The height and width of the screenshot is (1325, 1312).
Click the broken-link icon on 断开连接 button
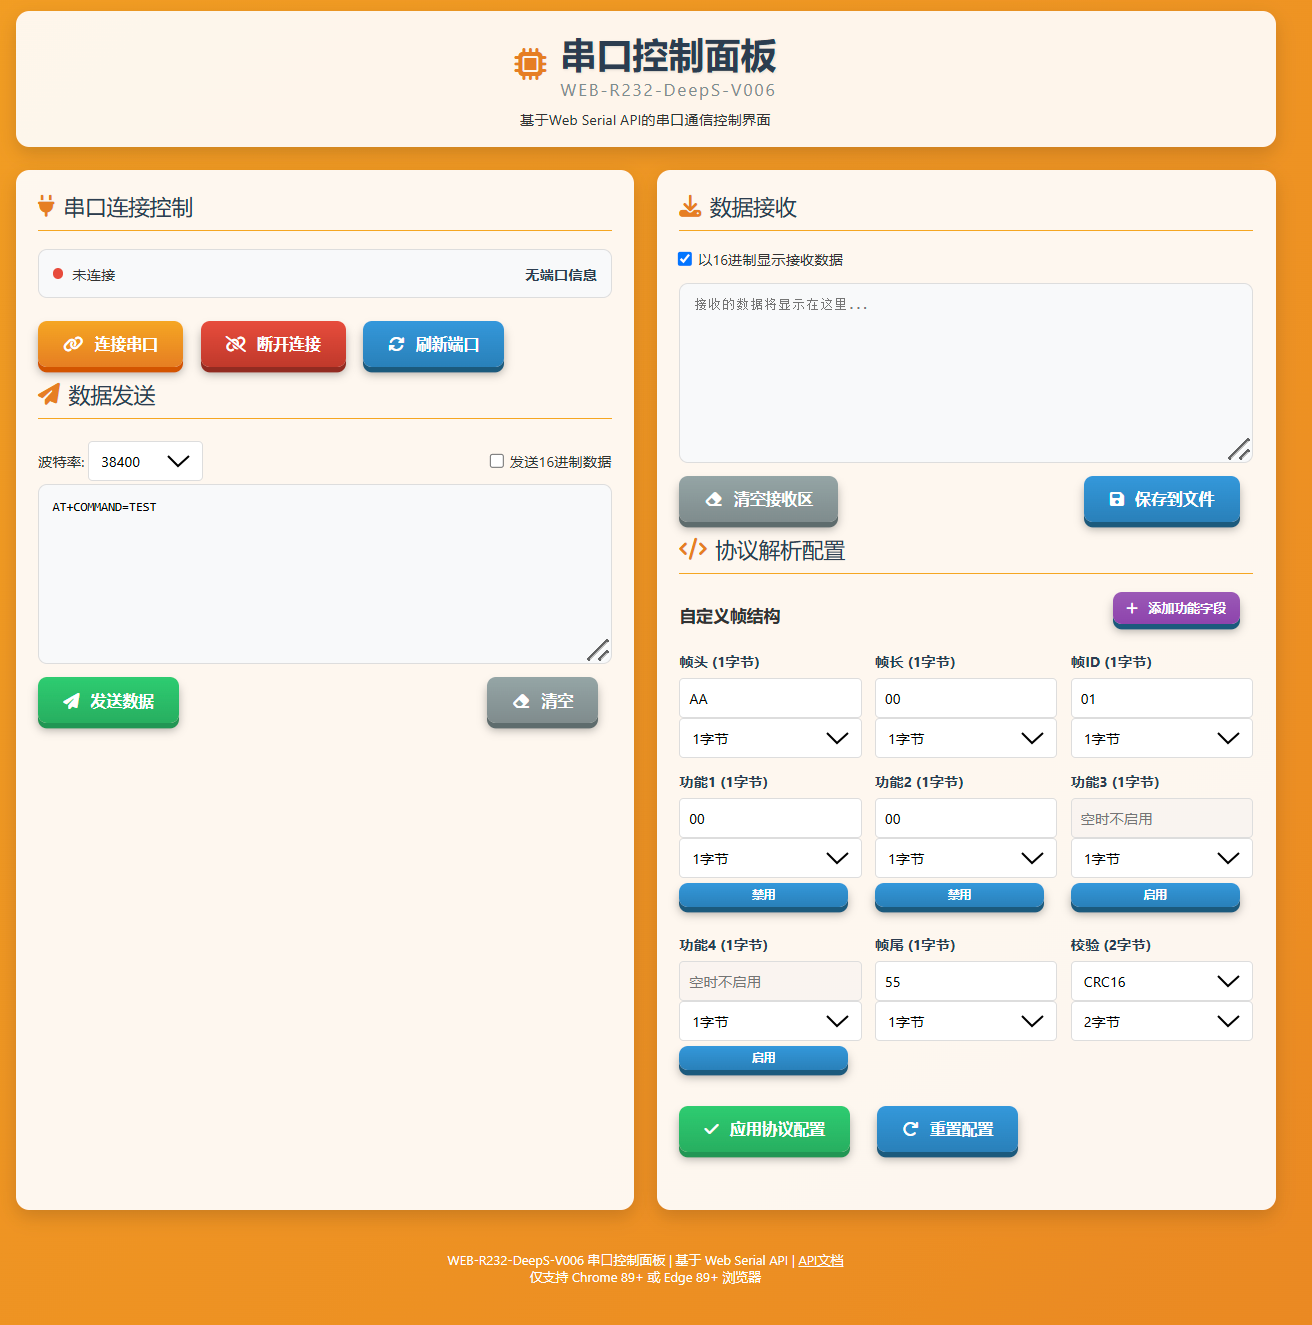(236, 344)
